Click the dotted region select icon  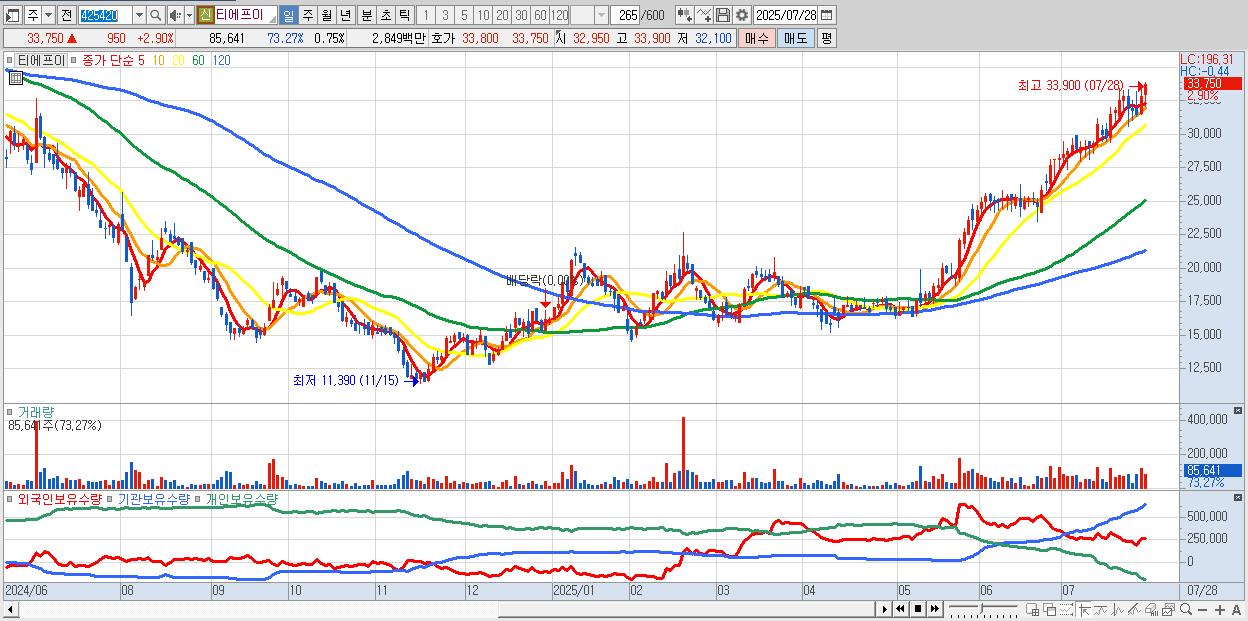[1066, 609]
